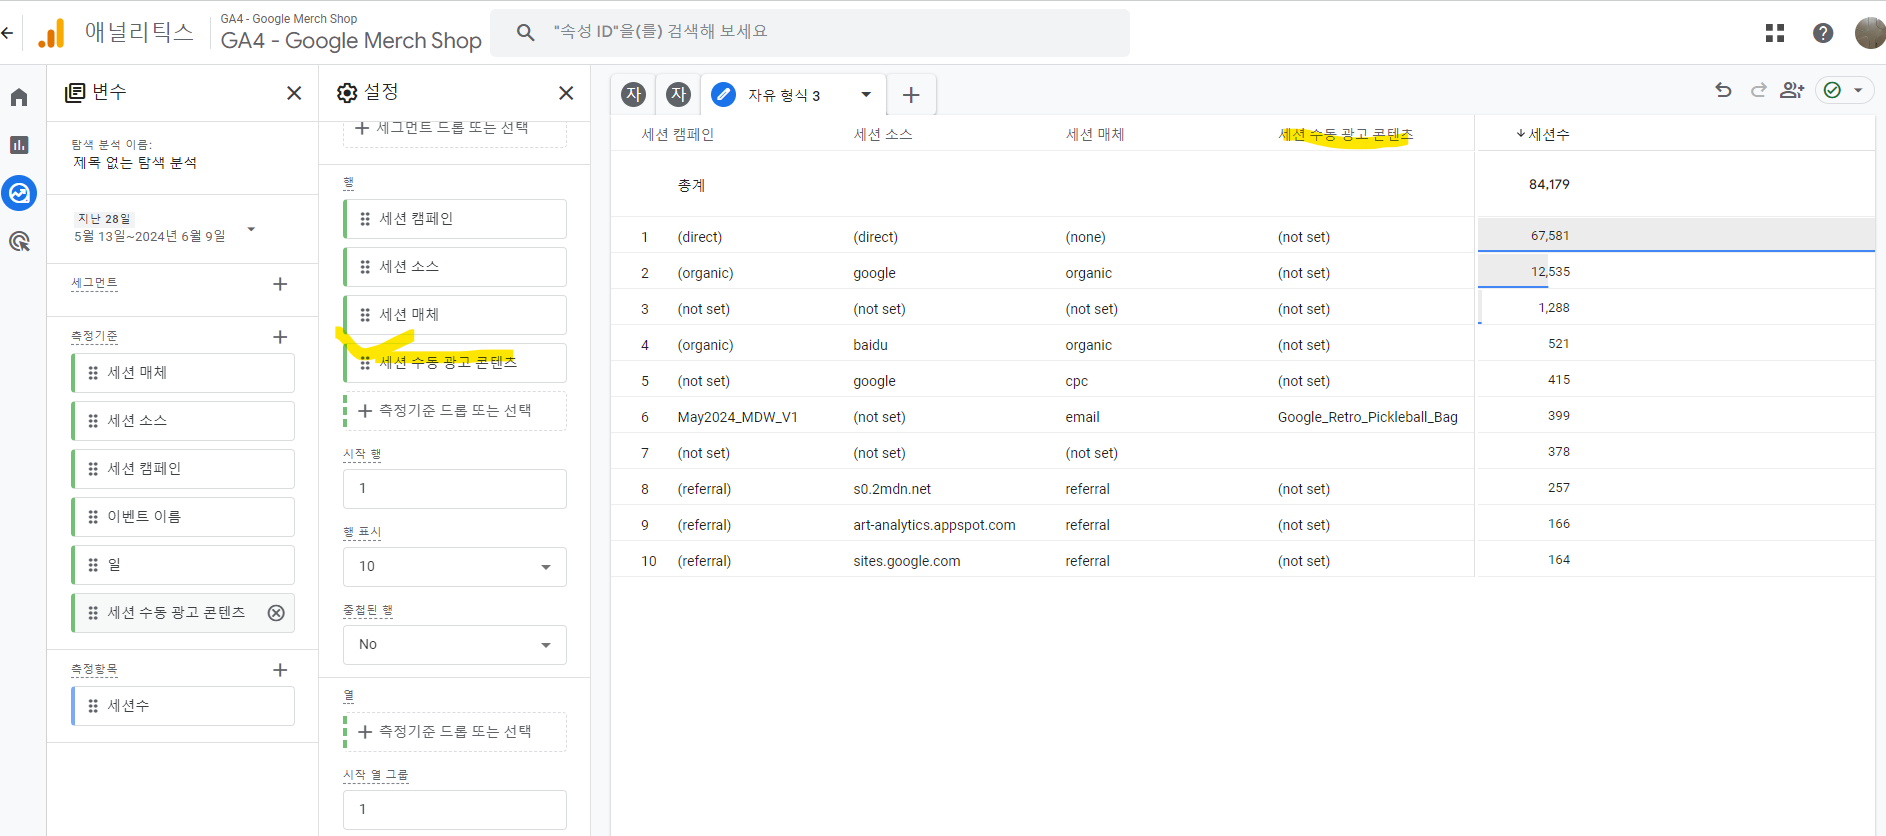1886x836 pixels.
Task: Click the green check data status icon
Action: 1832,90
